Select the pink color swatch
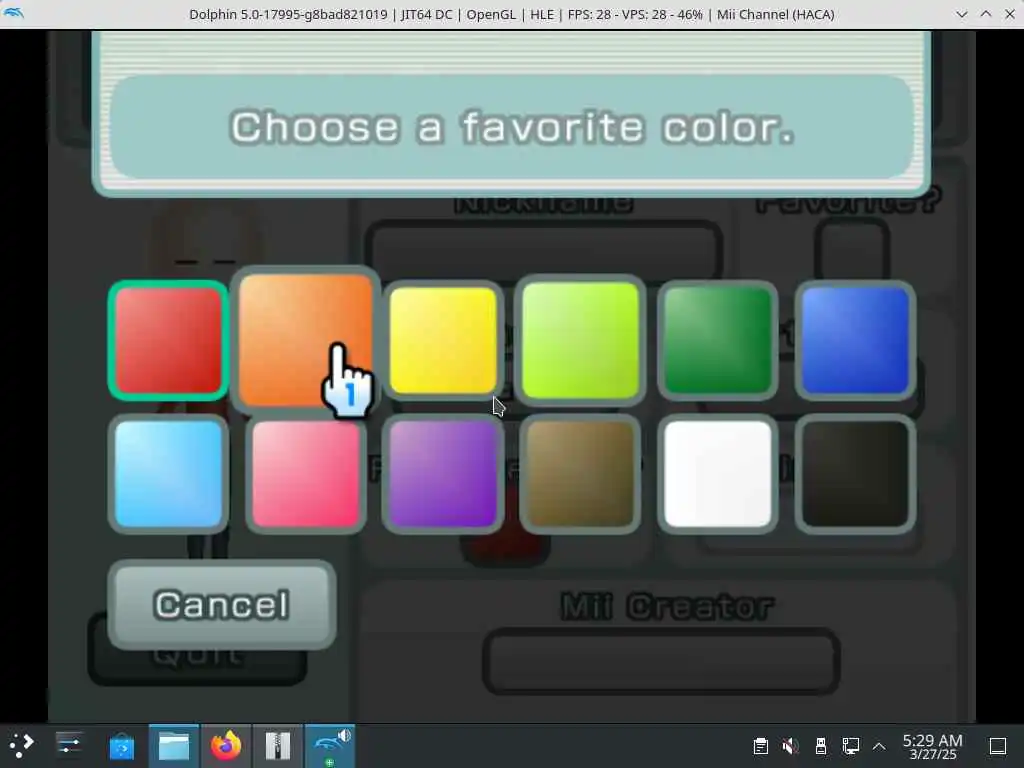This screenshot has width=1024, height=768. (x=306, y=474)
